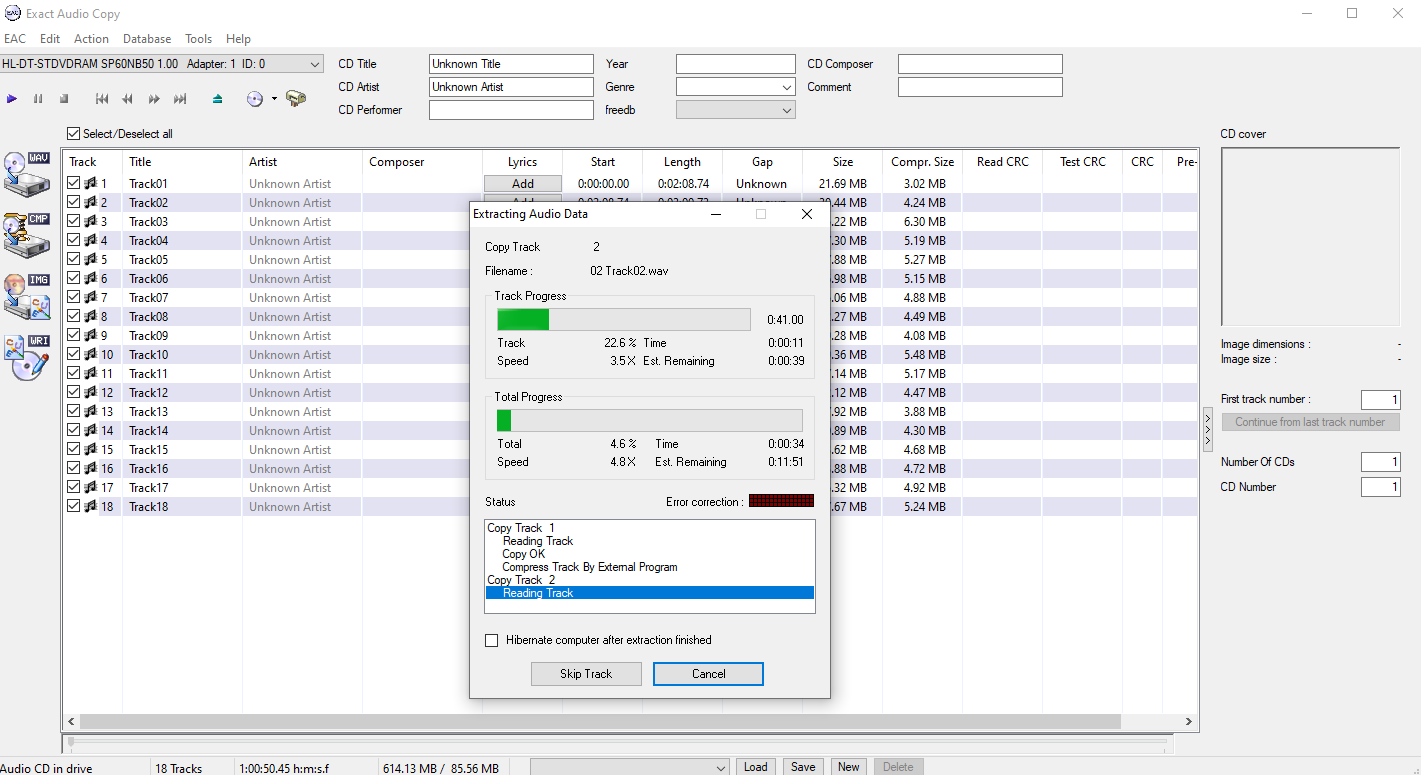
Task: Click music note icon of track 12
Action: click(90, 393)
